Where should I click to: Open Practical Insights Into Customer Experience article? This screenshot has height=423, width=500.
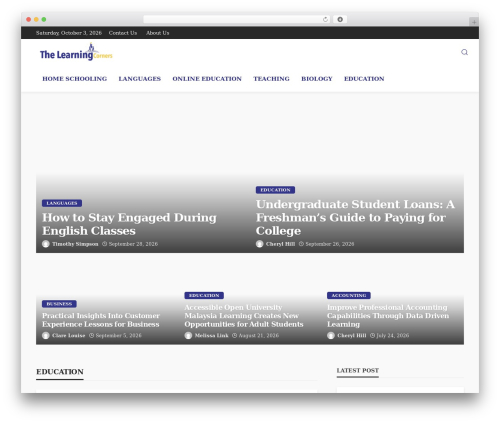tap(101, 320)
